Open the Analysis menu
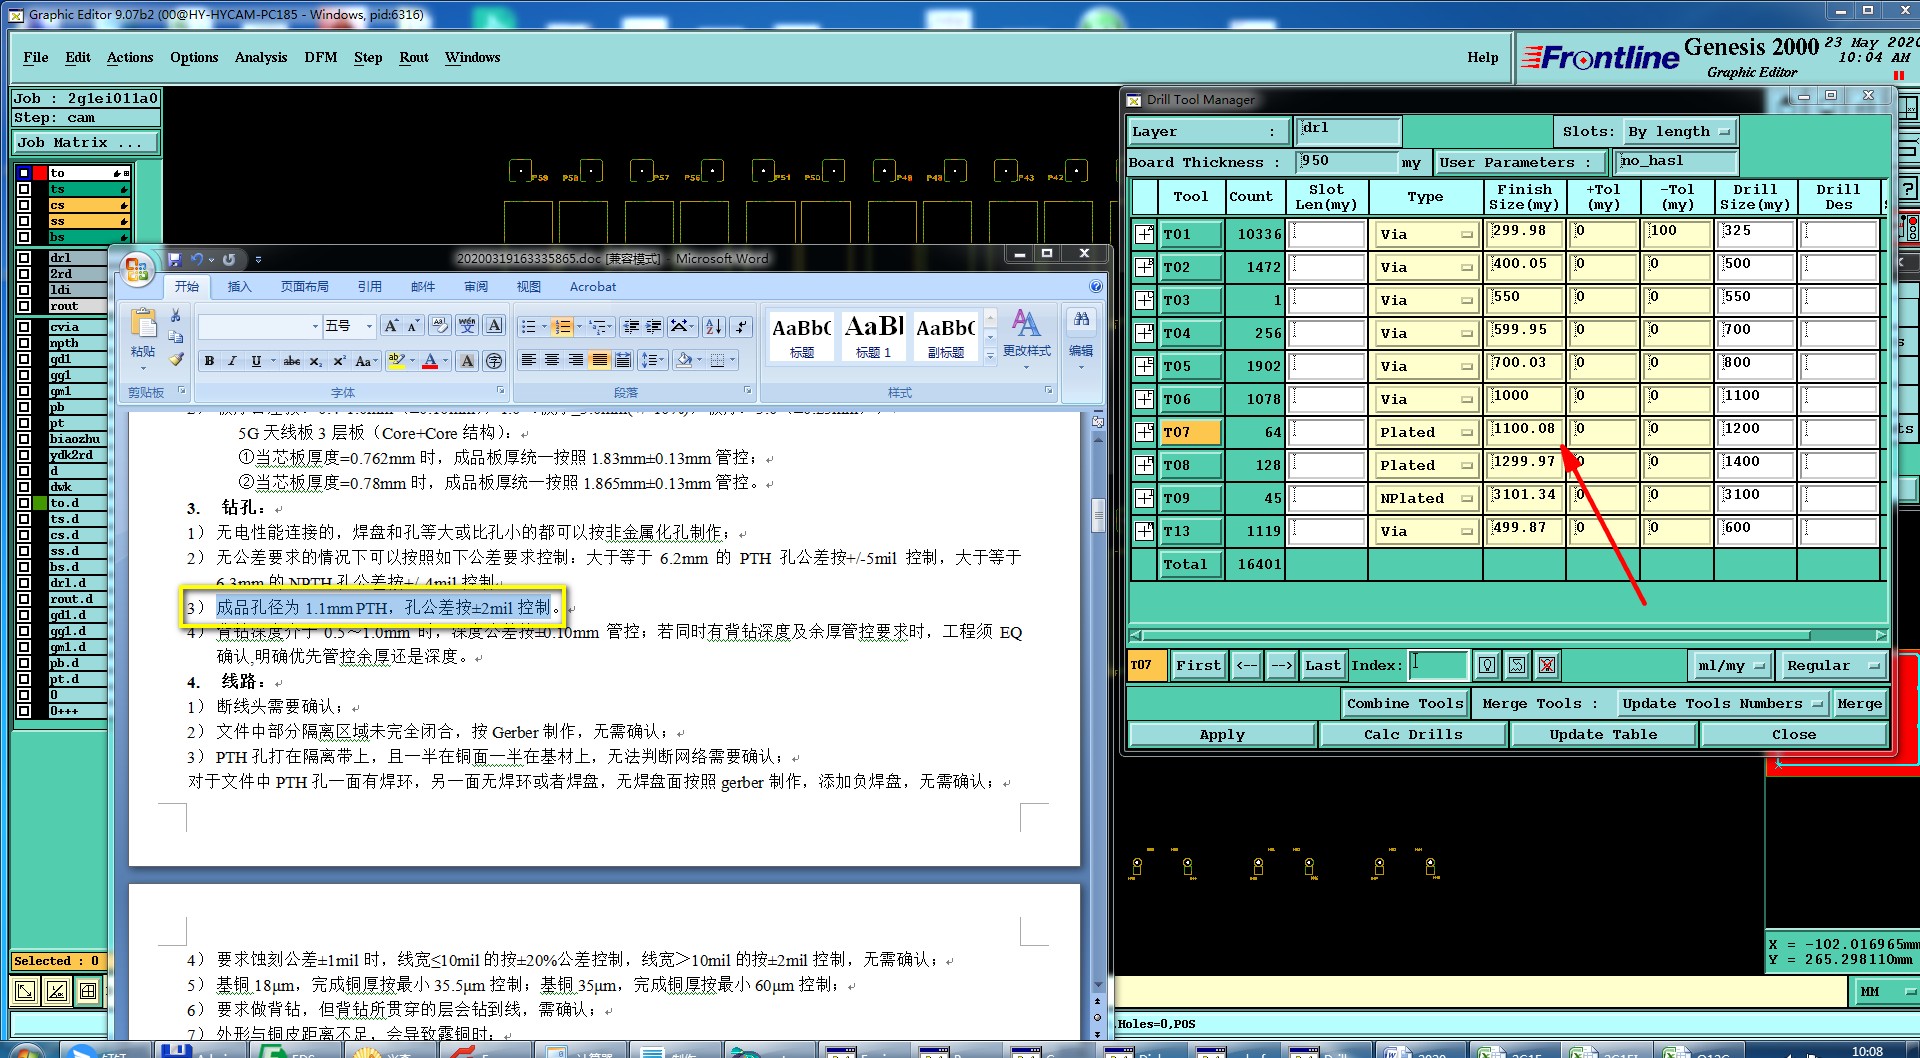The image size is (1920, 1058). click(x=260, y=57)
